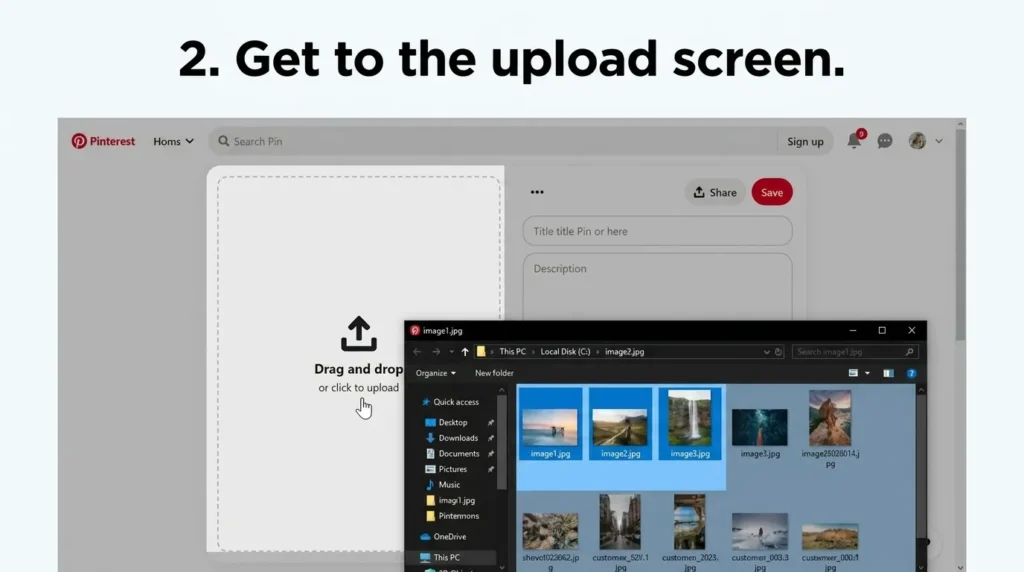Click the up one level arrow
Viewport: 1024px width, 572px height.
click(465, 351)
